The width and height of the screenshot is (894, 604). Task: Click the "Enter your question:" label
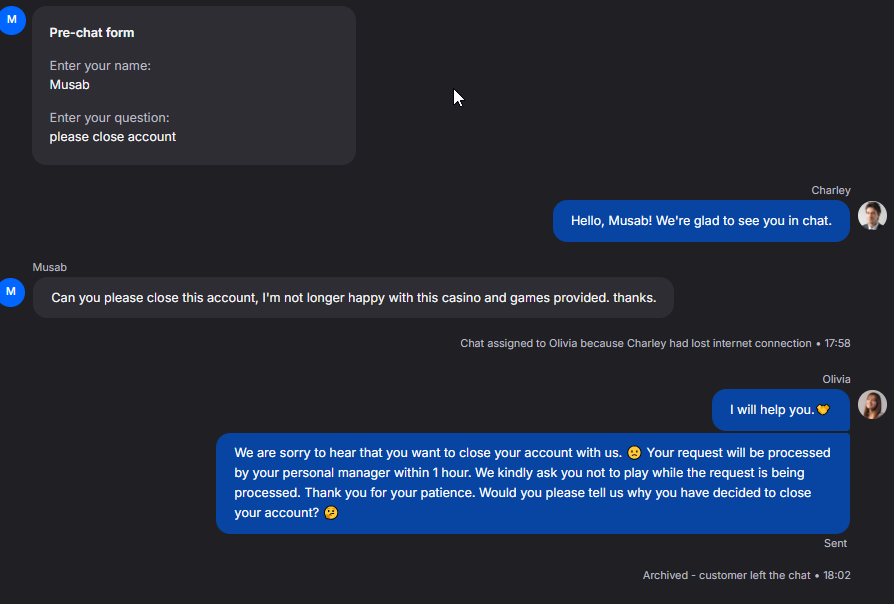click(109, 118)
